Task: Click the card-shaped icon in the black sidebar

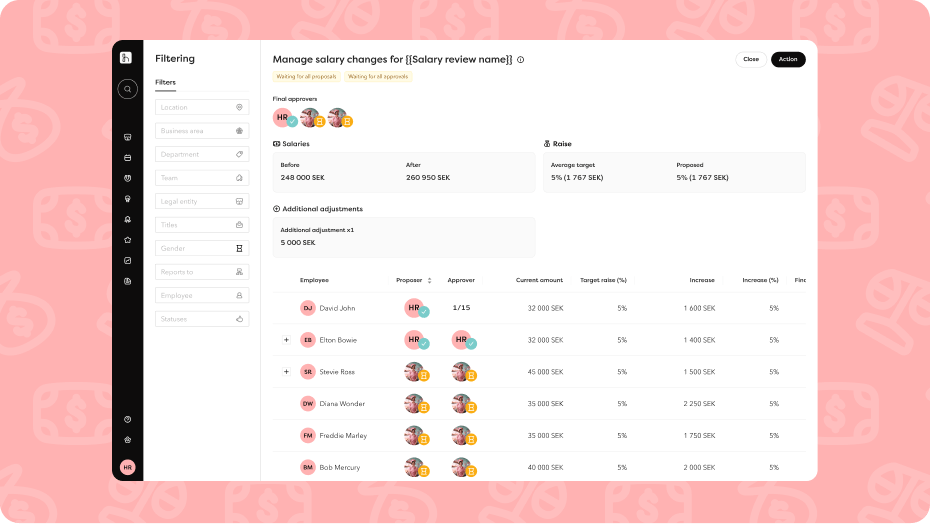Action: [128, 158]
